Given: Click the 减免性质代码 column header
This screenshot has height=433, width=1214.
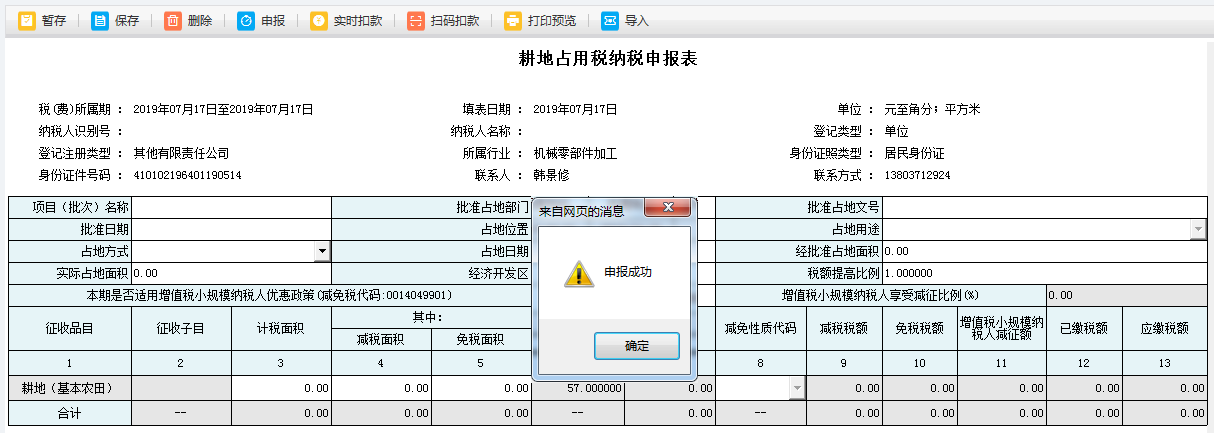Looking at the screenshot, I should point(761,327).
